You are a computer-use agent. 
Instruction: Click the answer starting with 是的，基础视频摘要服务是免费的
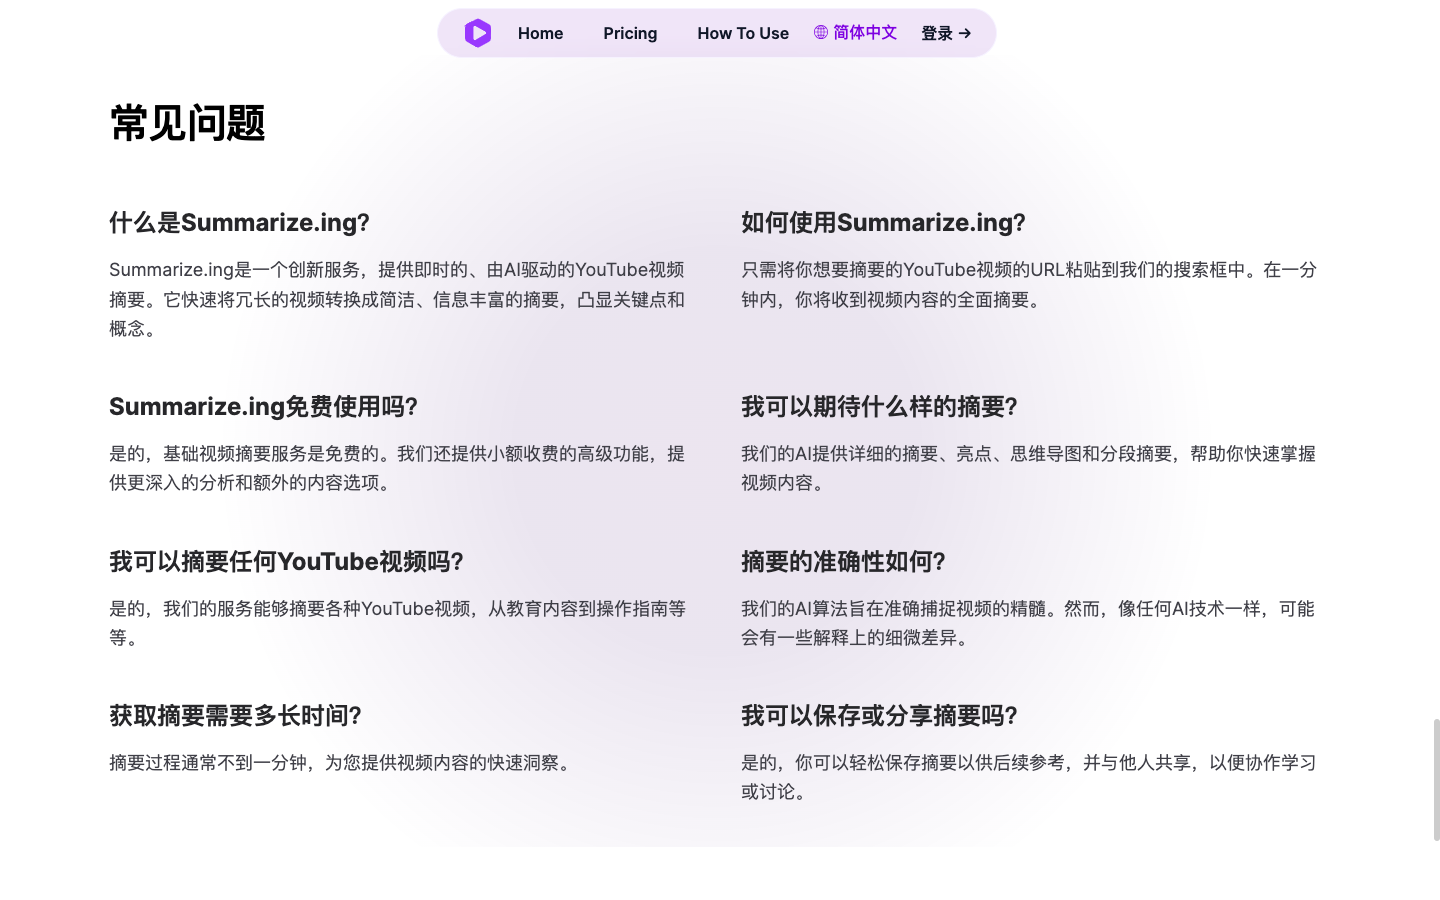tap(397, 468)
